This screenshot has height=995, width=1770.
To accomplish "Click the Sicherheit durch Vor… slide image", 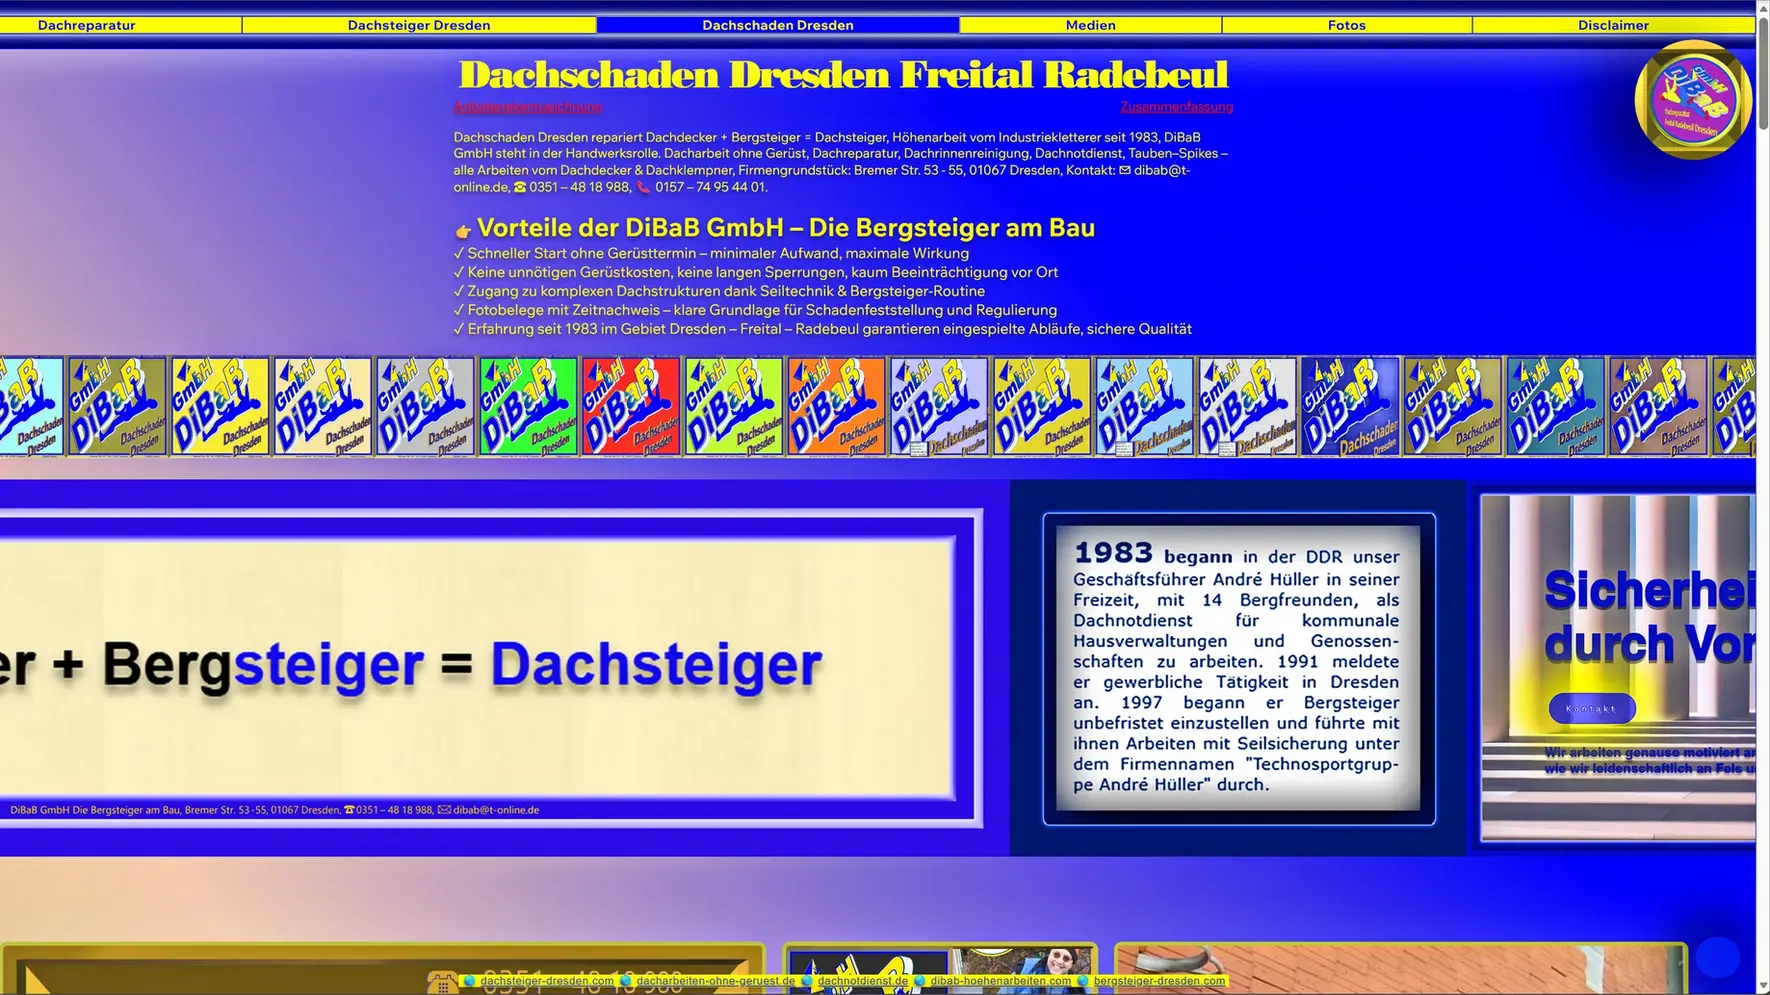I will pos(1617,668).
